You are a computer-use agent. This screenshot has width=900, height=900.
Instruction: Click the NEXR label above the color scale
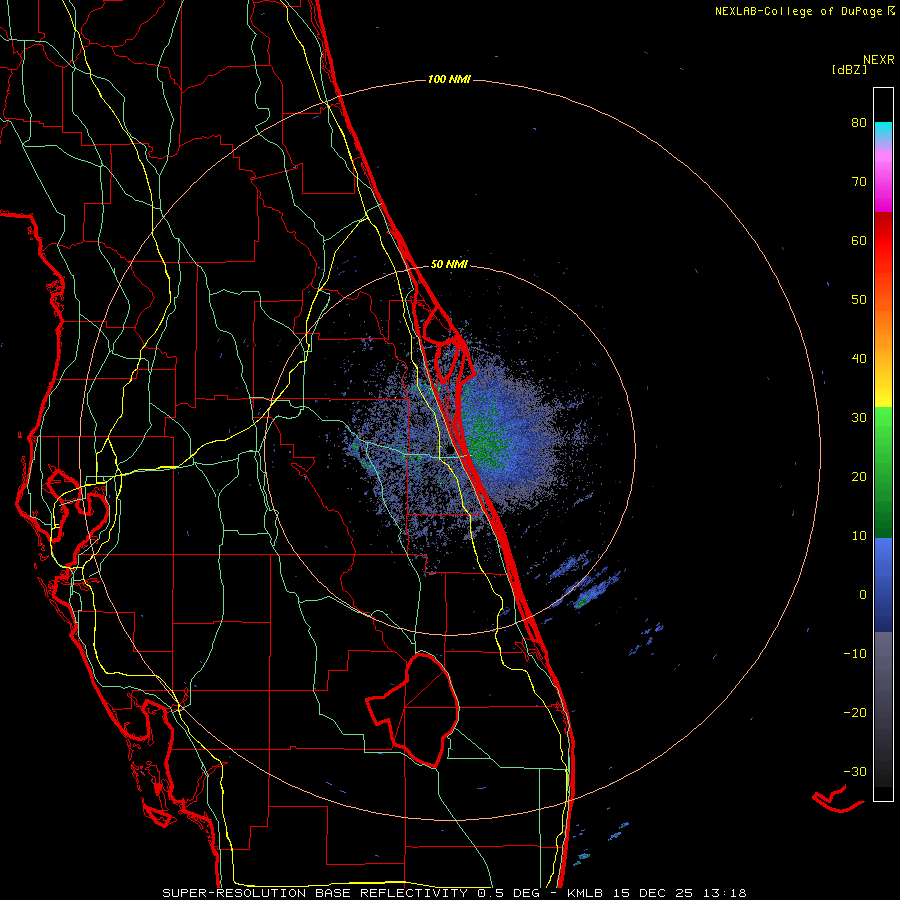coord(879,60)
